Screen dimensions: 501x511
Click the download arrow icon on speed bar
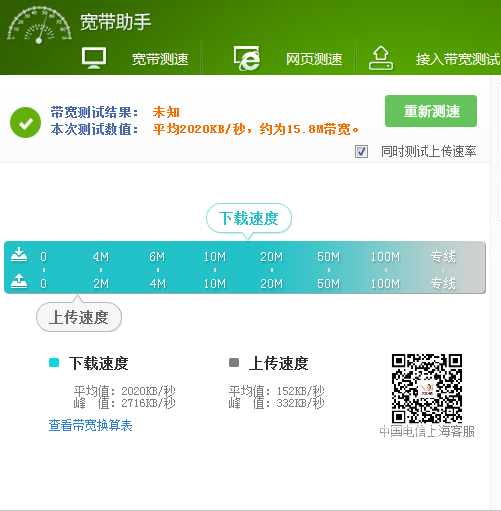[x=19, y=255]
